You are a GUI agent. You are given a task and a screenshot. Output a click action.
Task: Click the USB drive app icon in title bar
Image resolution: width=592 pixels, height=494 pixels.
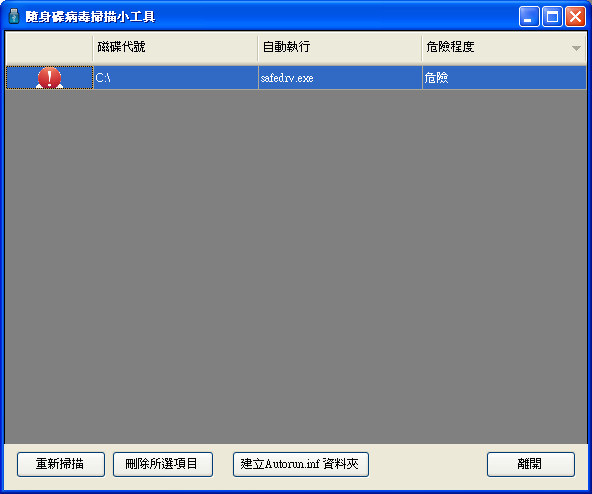click(14, 16)
